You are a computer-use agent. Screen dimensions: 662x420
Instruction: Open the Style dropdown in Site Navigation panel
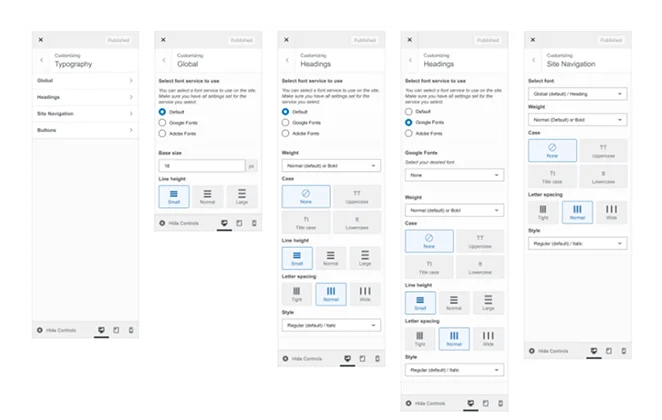pos(577,243)
